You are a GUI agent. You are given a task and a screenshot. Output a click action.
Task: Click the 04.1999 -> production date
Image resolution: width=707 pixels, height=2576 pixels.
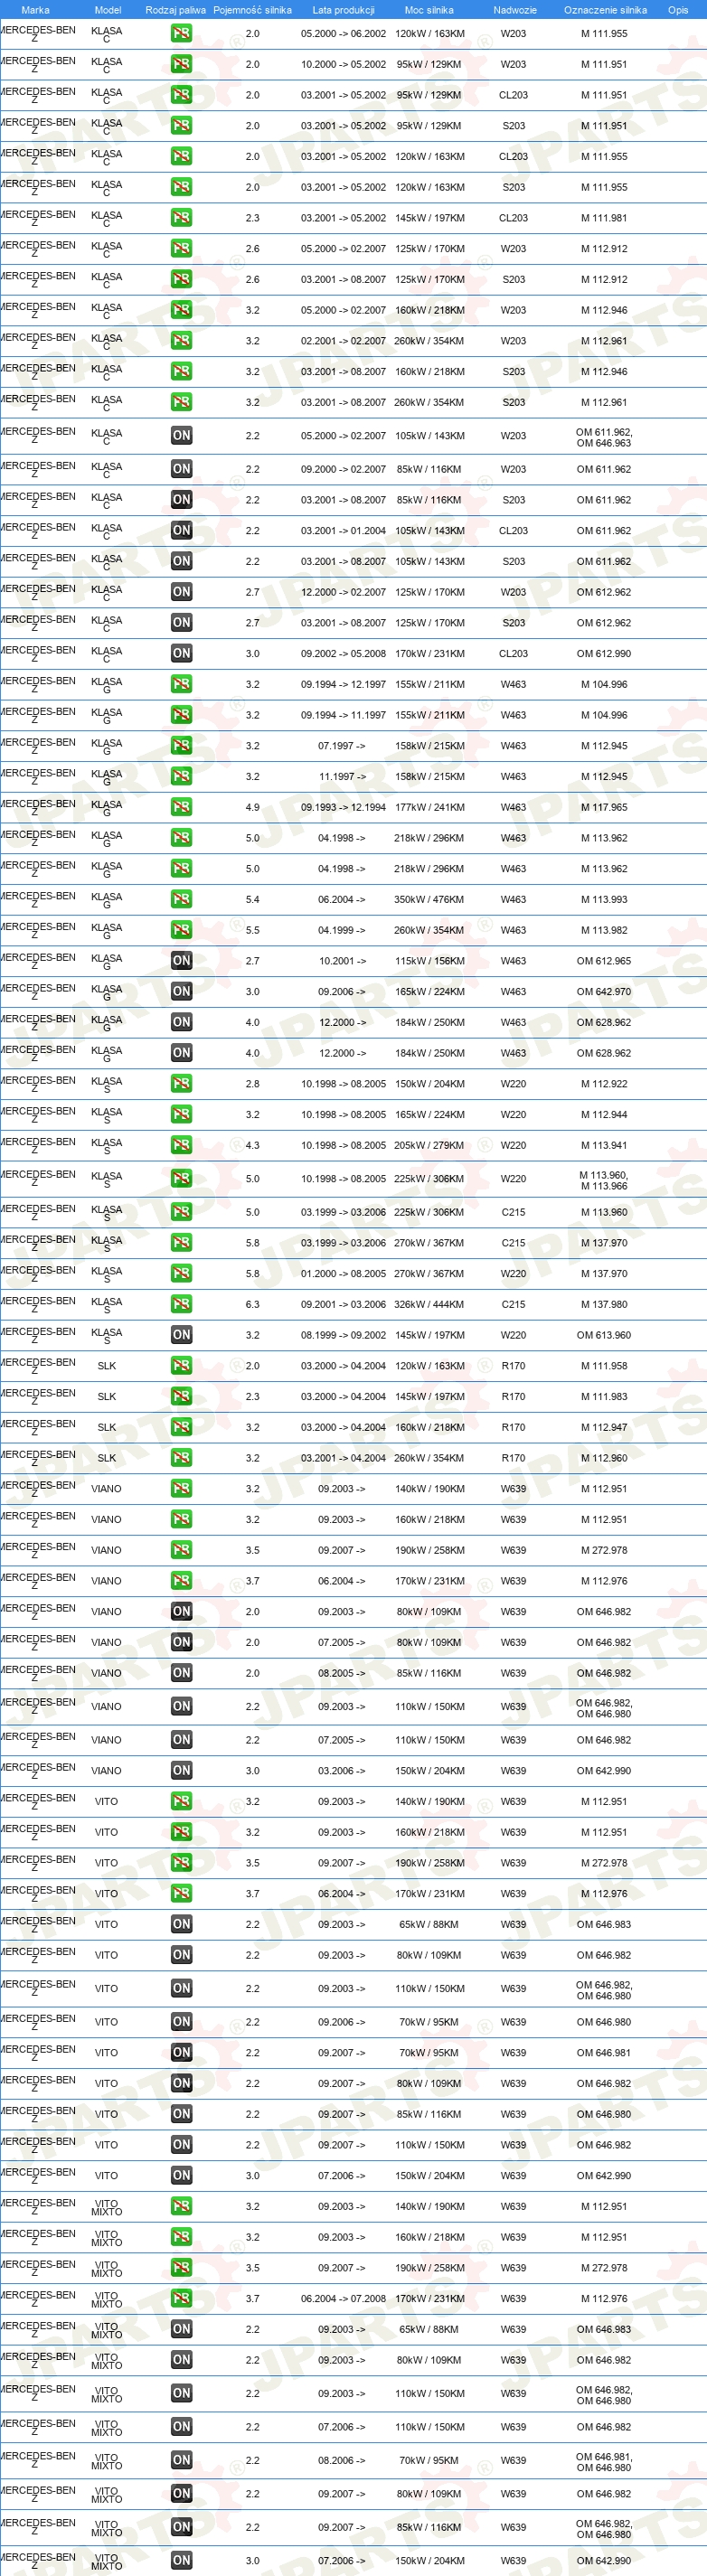(x=342, y=930)
